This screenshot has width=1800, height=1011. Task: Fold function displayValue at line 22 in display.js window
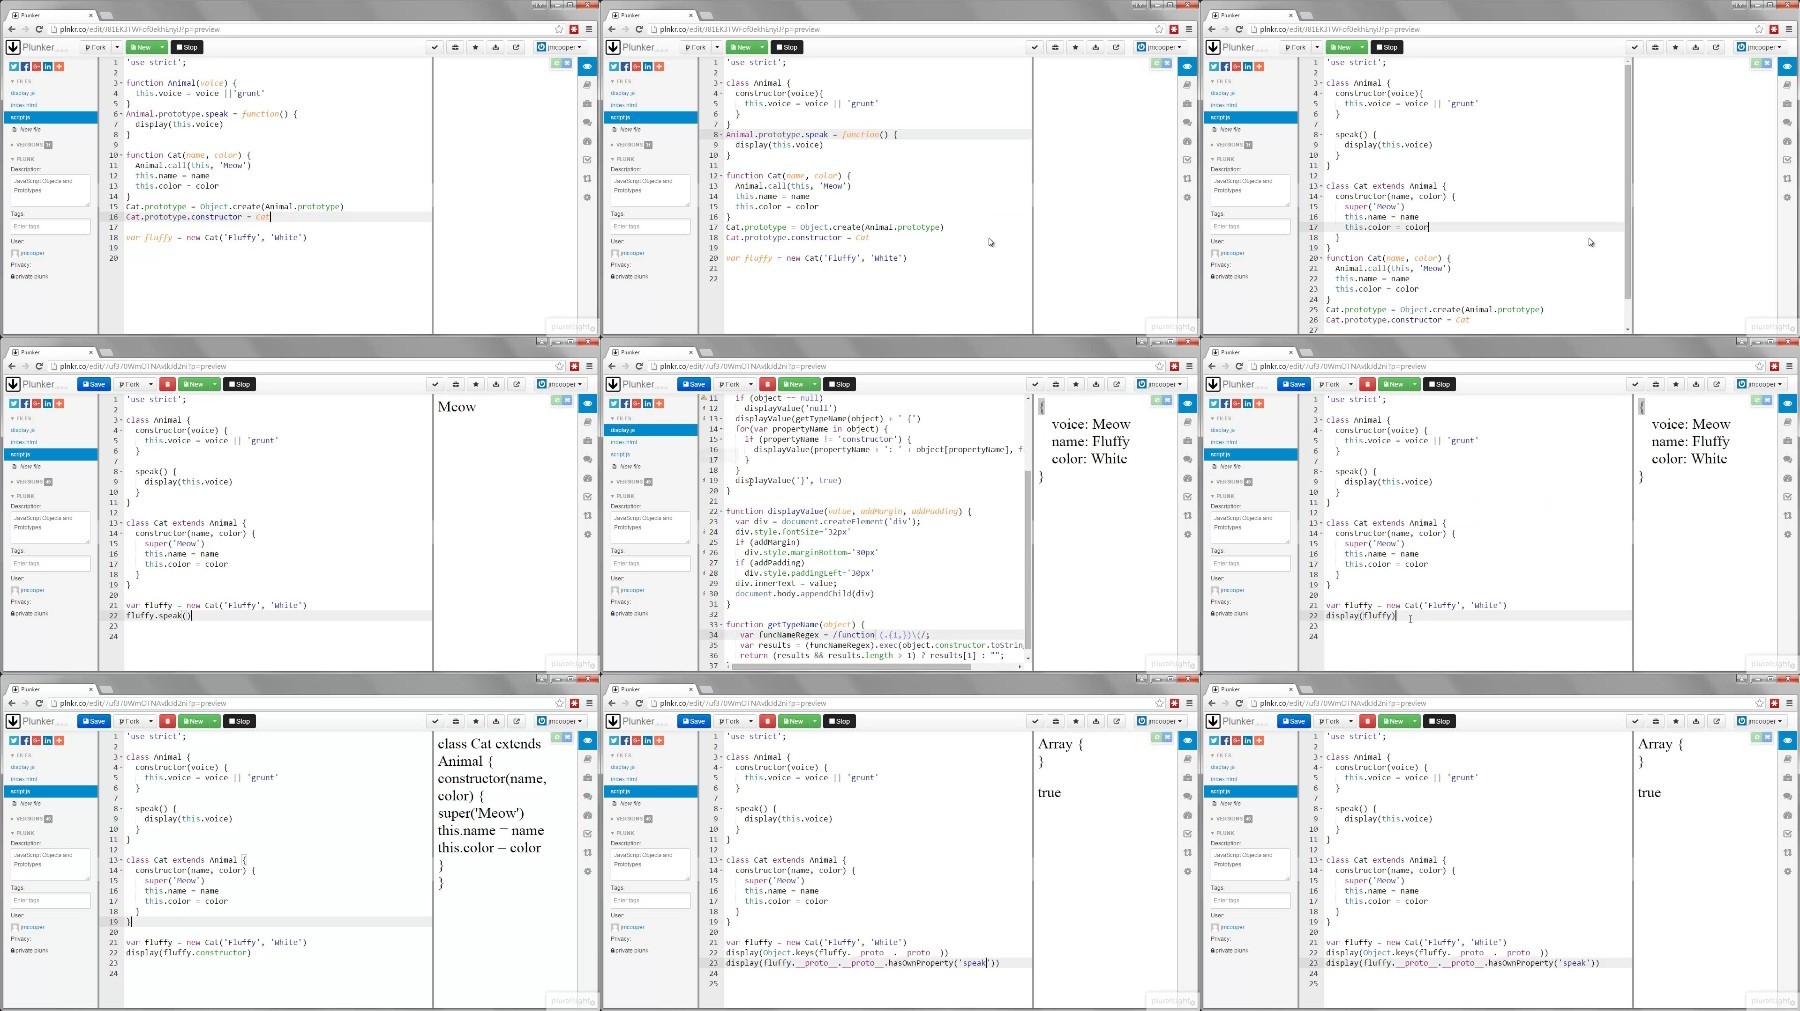pyautogui.click(x=721, y=511)
